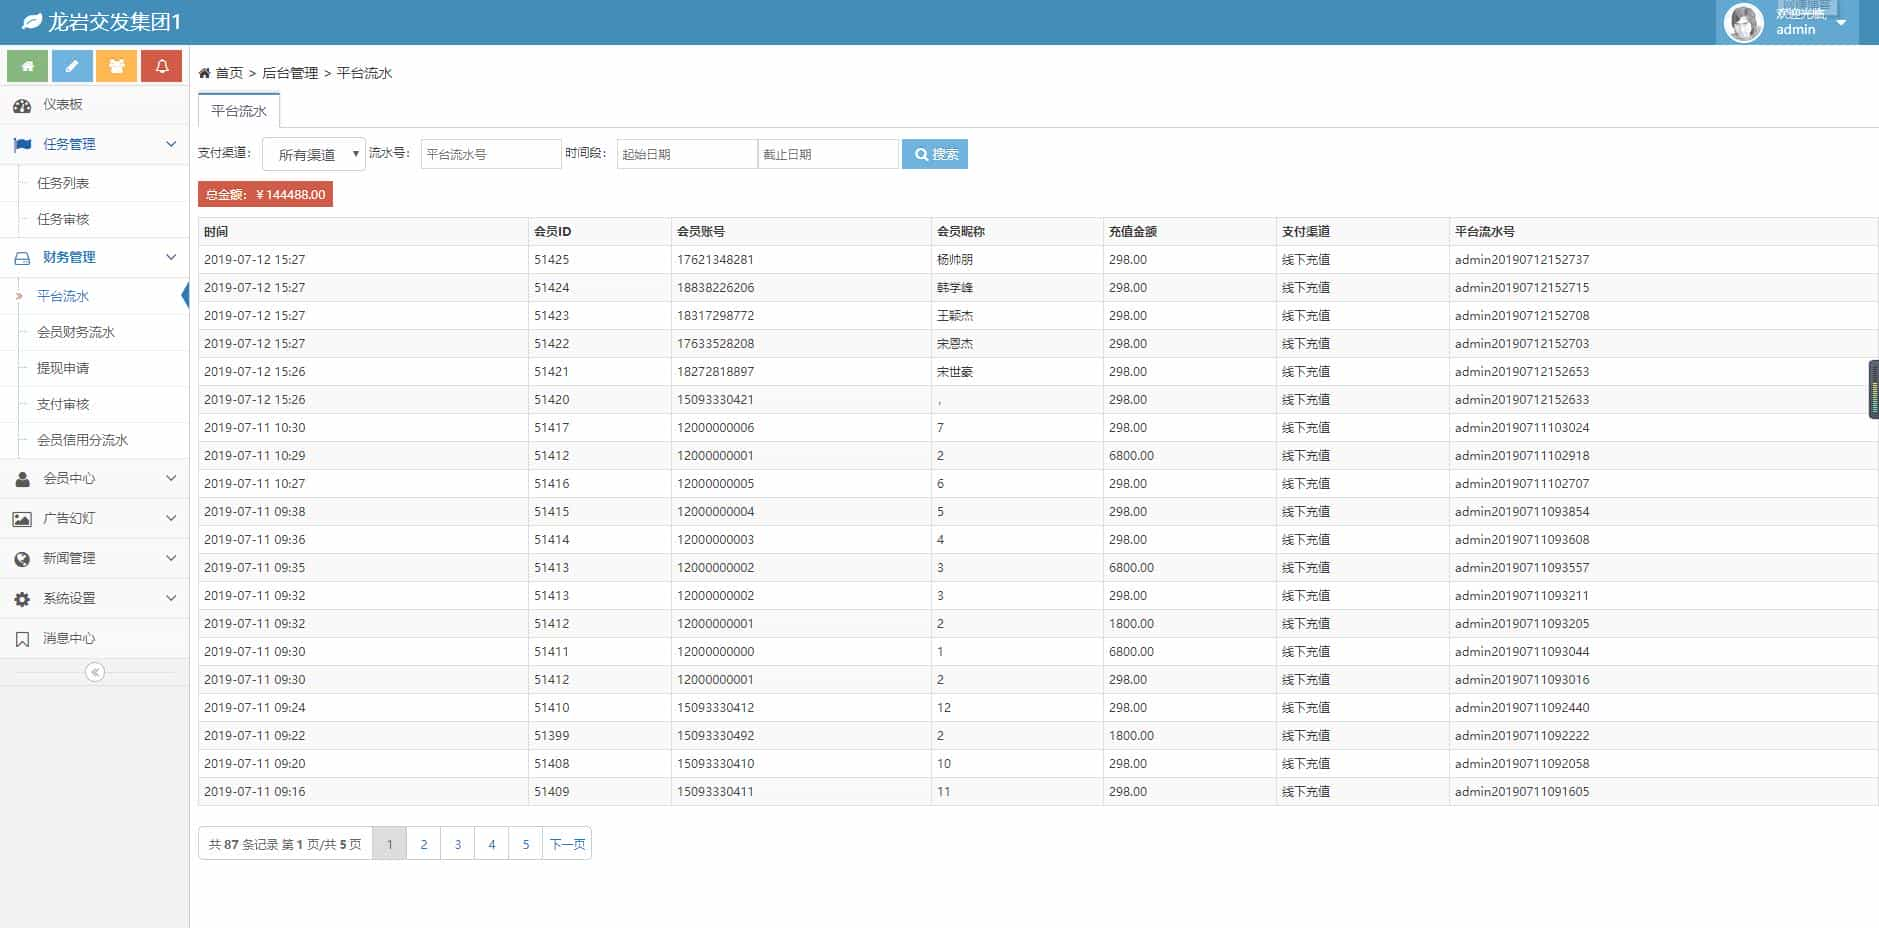Expand the 广告幻灯 menu chevron

(x=171, y=518)
